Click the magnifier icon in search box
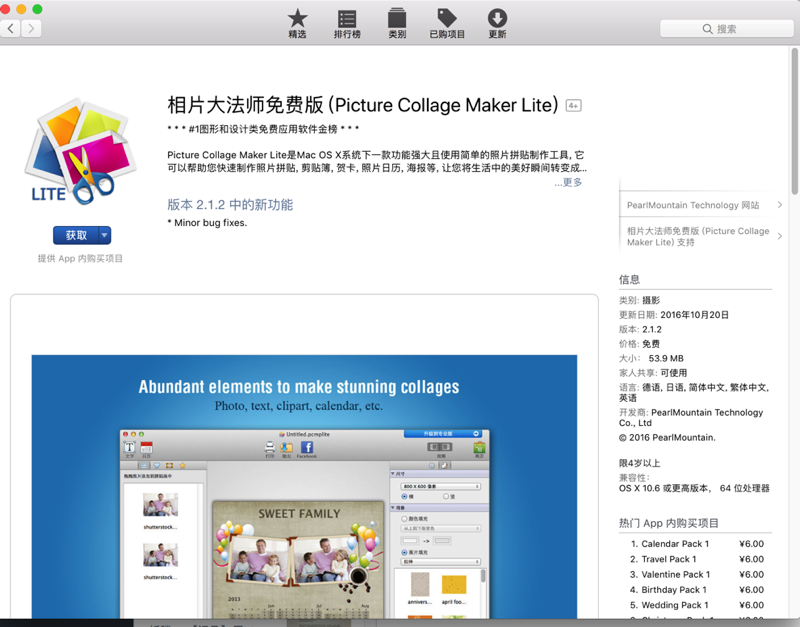The height and width of the screenshot is (627, 800). click(x=707, y=29)
